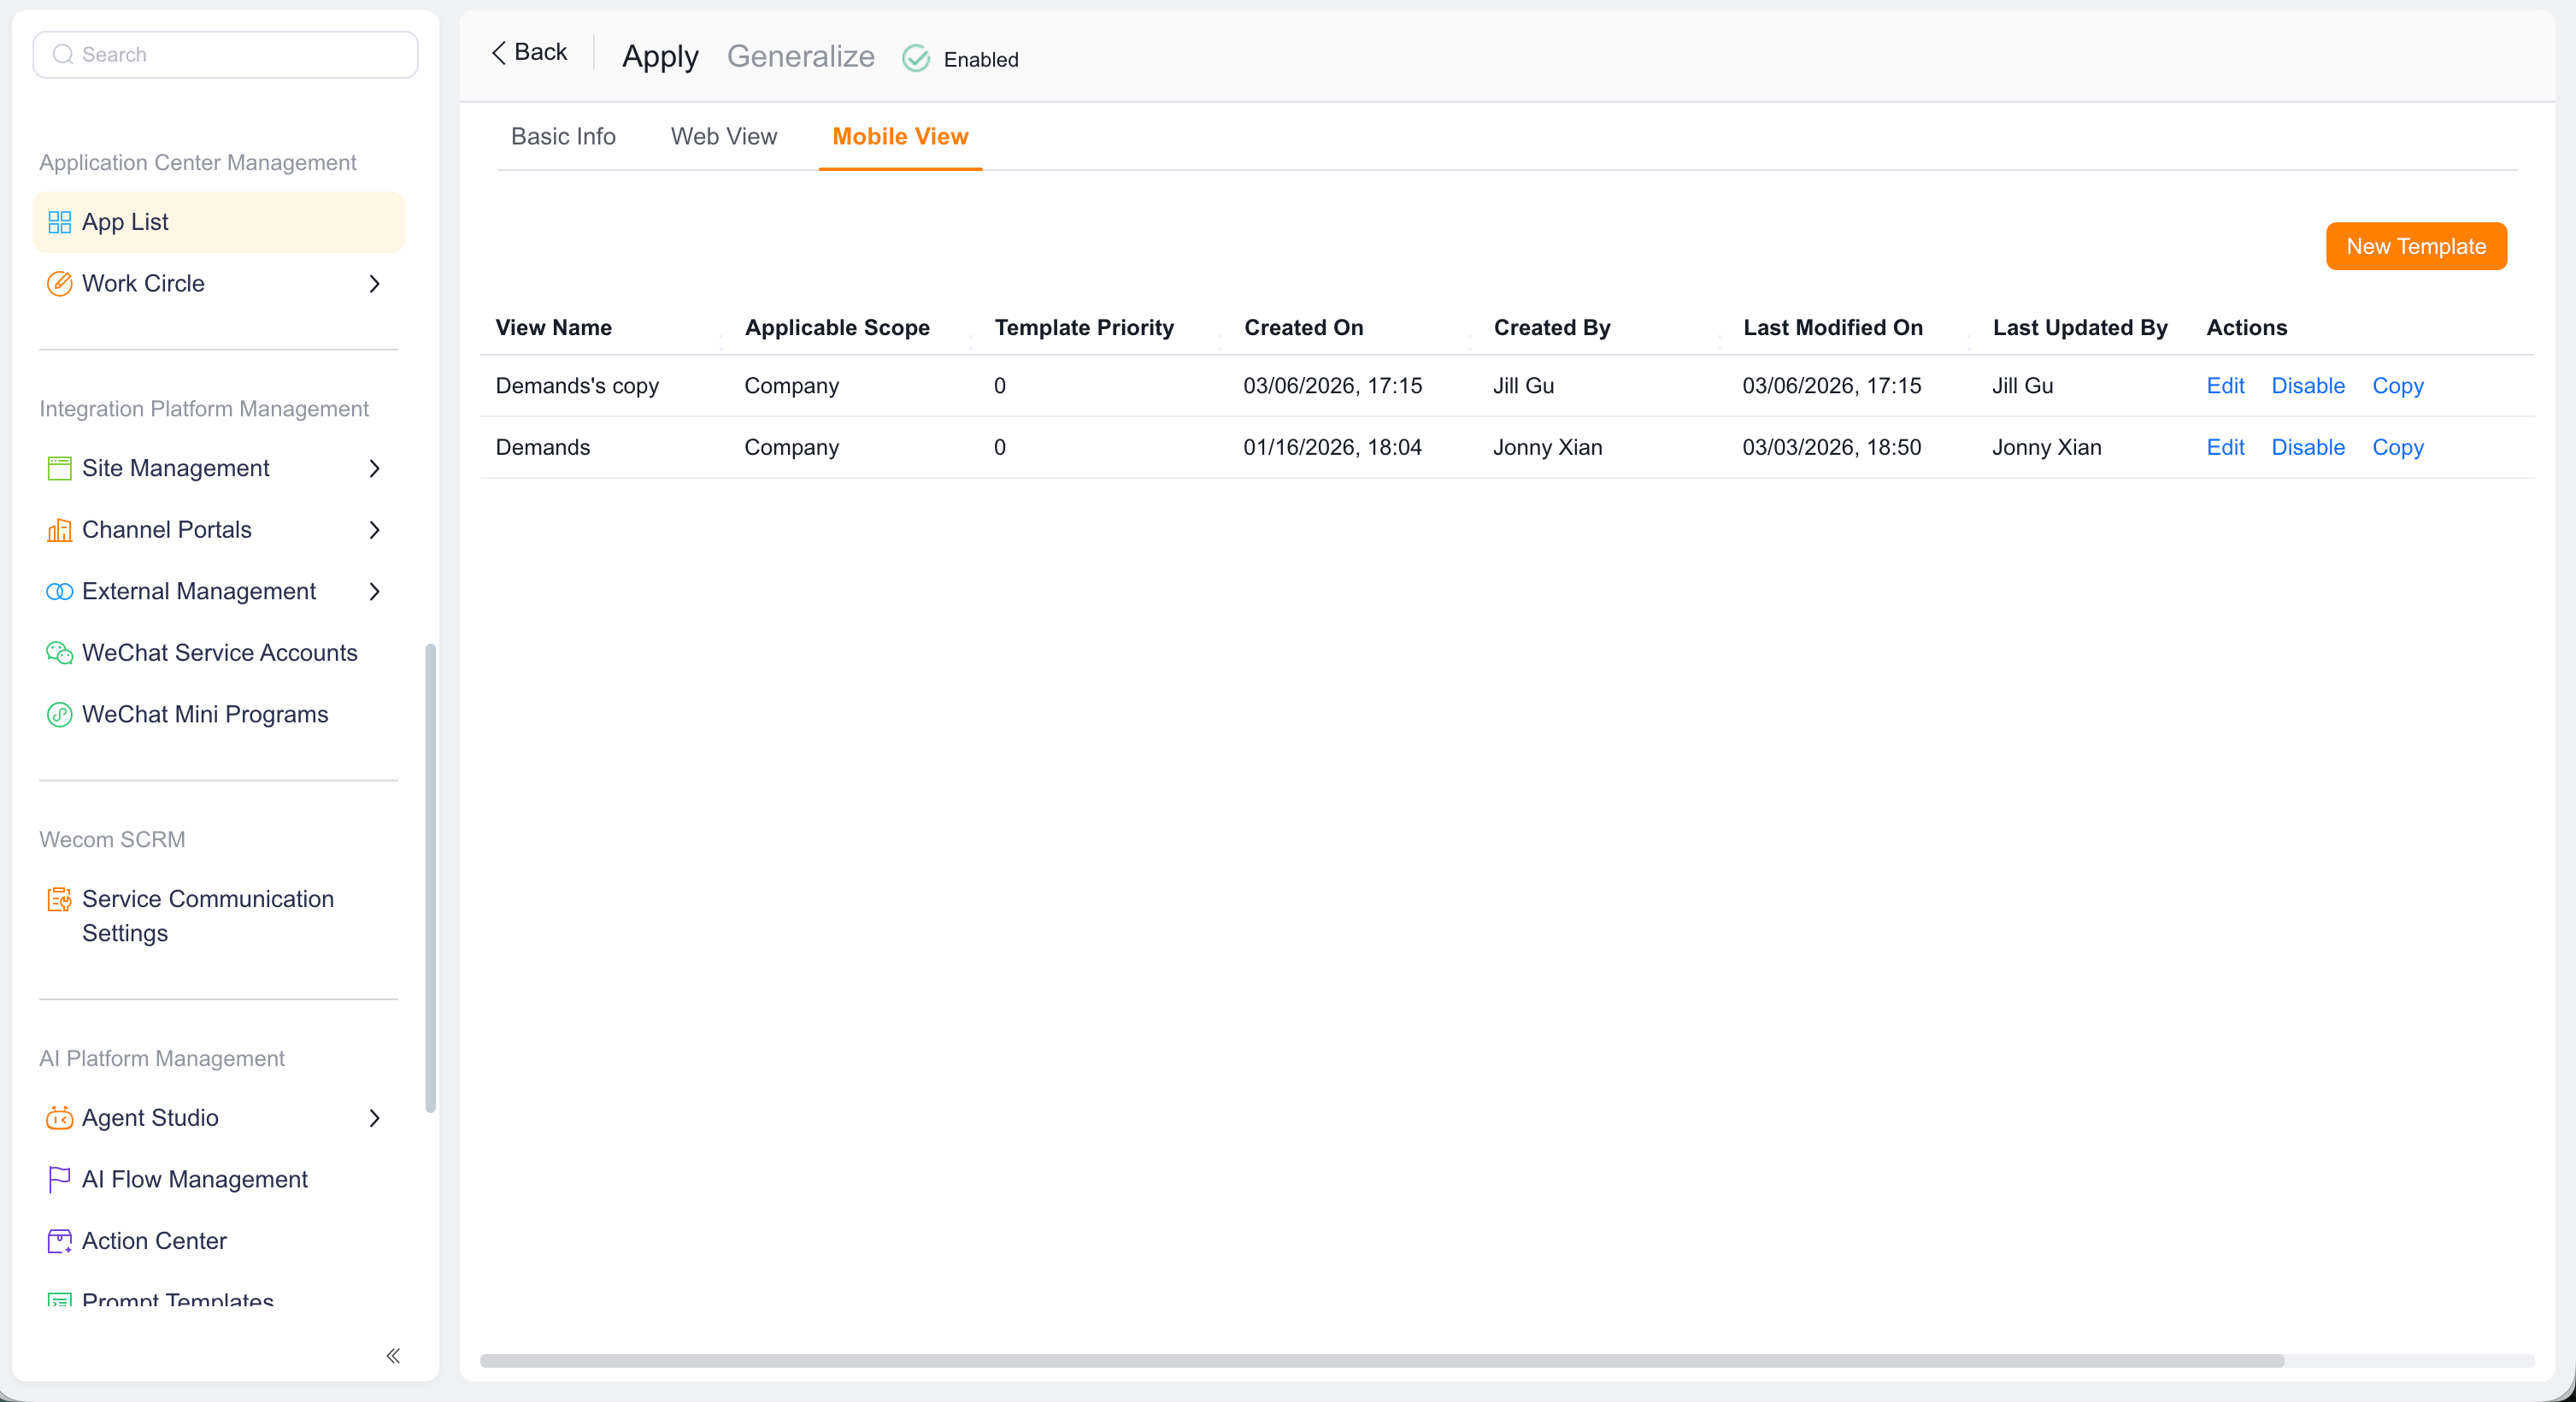Viewport: 2576px width, 1402px height.
Task: Click the 01/16/2026, 18:04 created date
Action: click(x=1332, y=447)
